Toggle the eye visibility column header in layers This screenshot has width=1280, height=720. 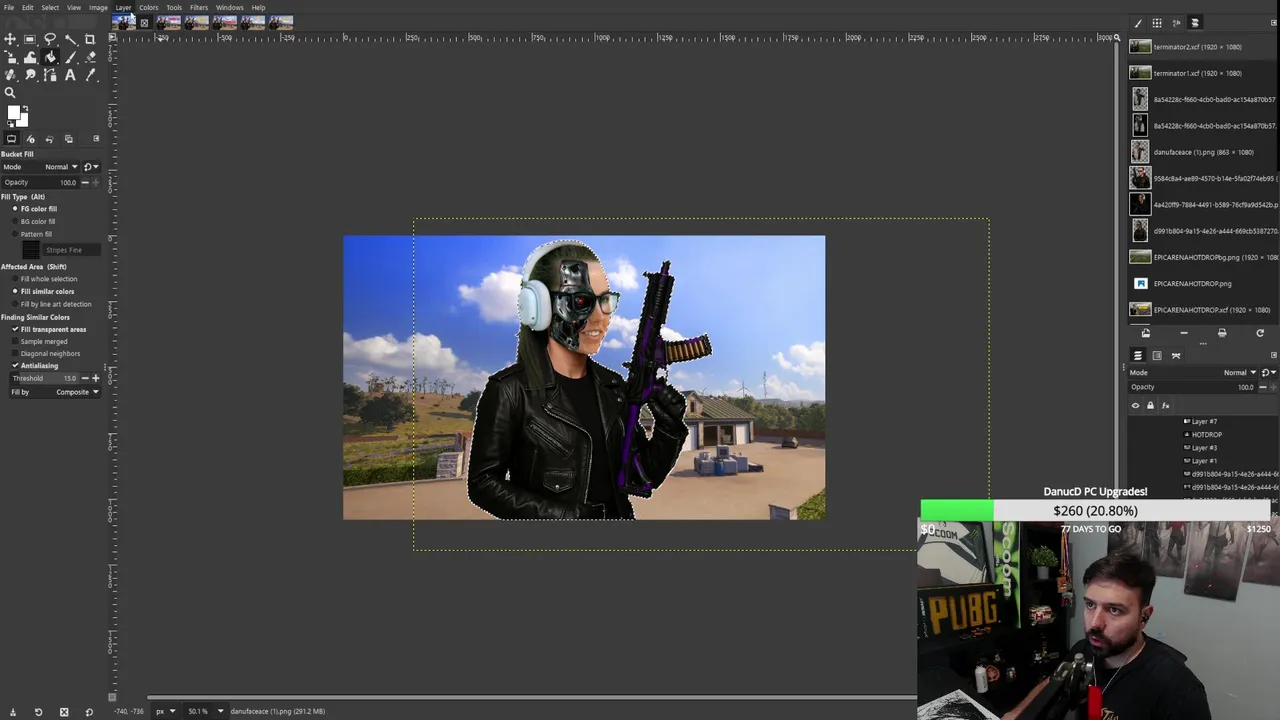coord(1135,405)
